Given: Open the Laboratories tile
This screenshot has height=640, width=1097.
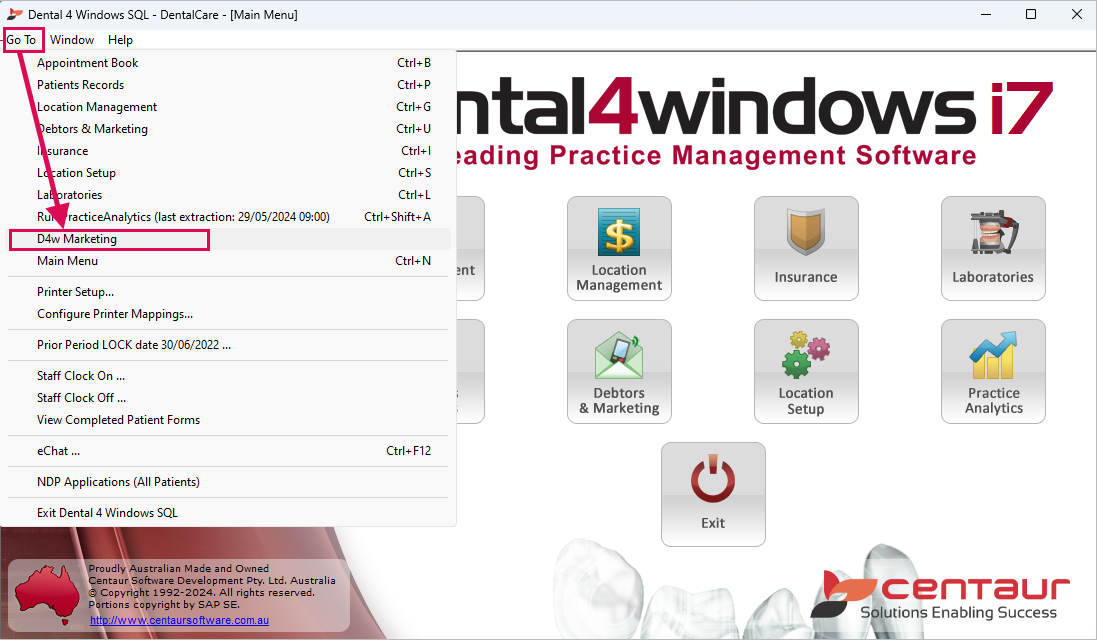Looking at the screenshot, I should coord(993,248).
